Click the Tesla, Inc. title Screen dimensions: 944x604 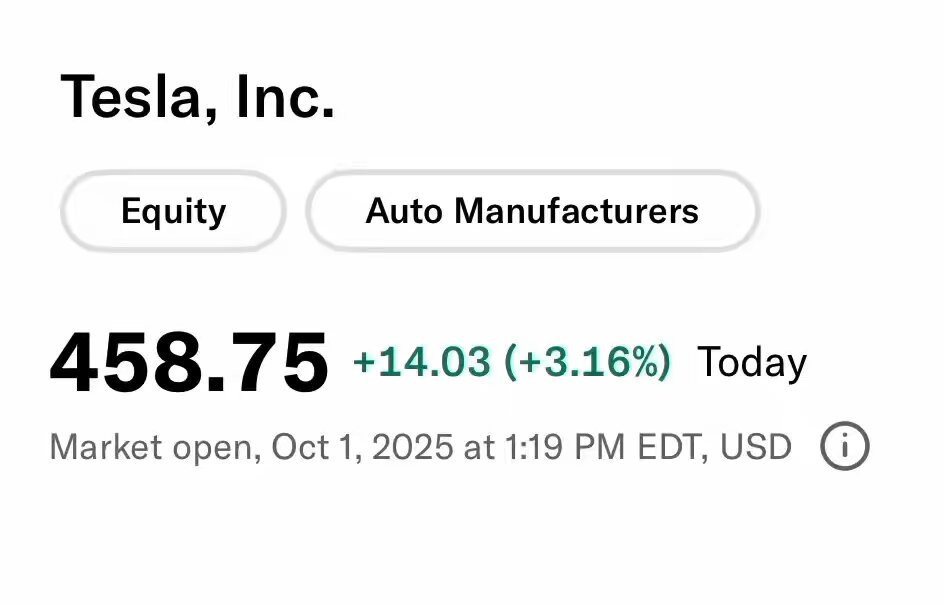pyautogui.click(x=198, y=97)
